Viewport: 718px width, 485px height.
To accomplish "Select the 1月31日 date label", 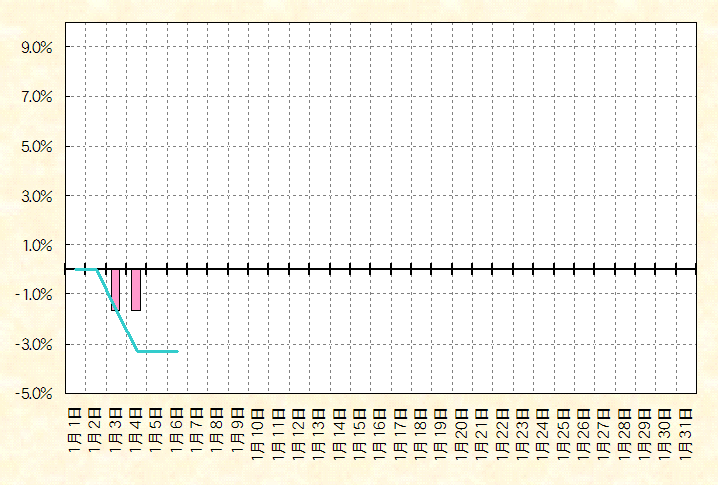I will point(686,428).
